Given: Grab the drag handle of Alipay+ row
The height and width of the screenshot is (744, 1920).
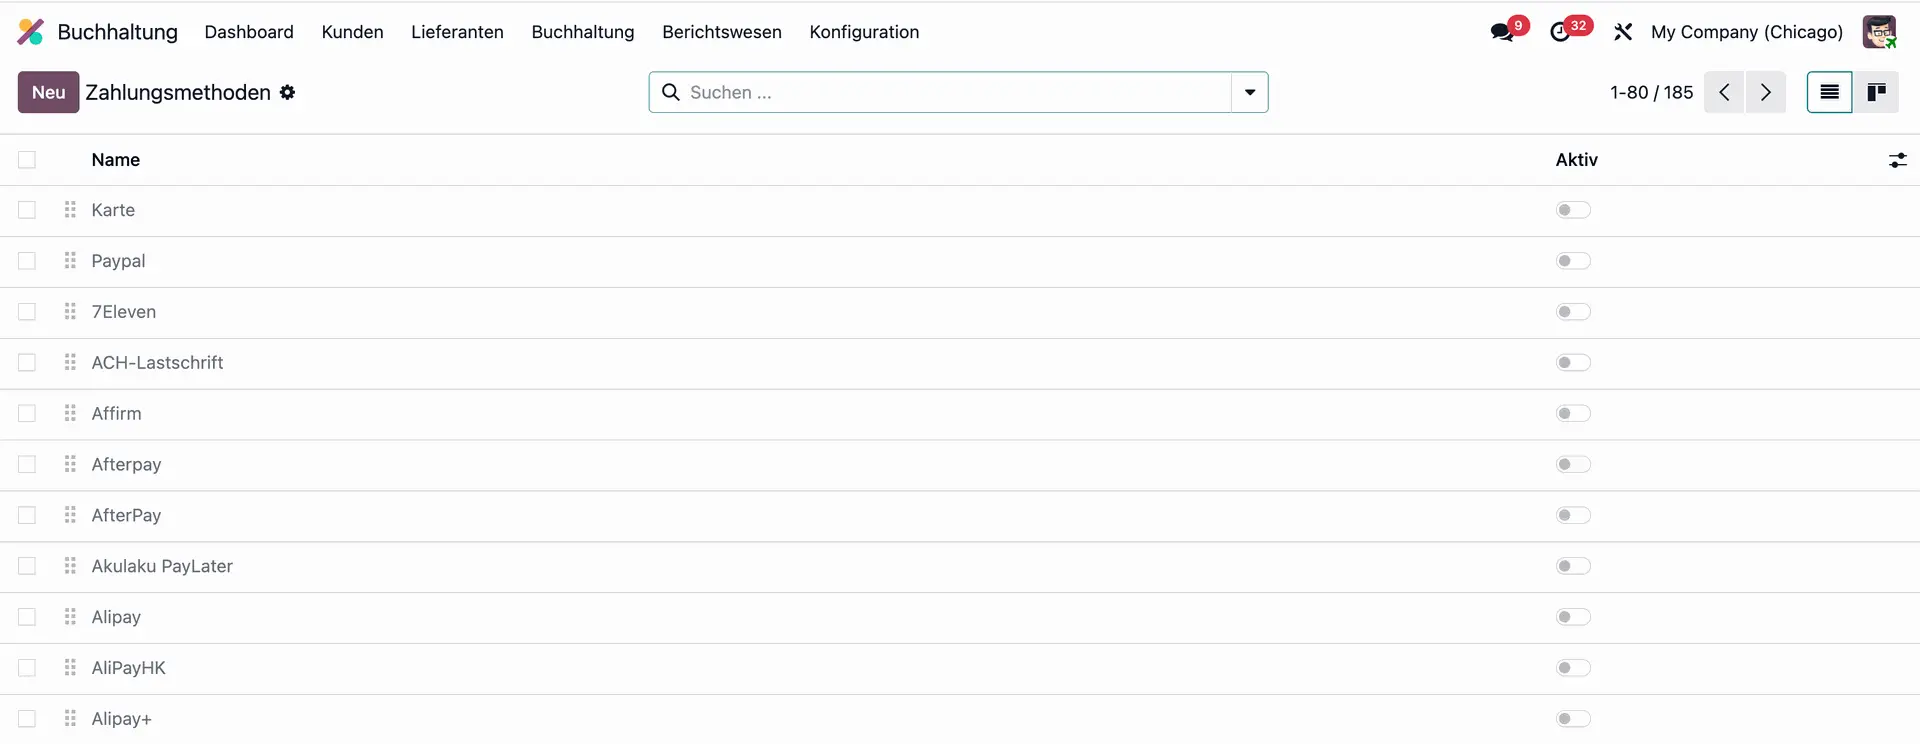Looking at the screenshot, I should (x=70, y=719).
